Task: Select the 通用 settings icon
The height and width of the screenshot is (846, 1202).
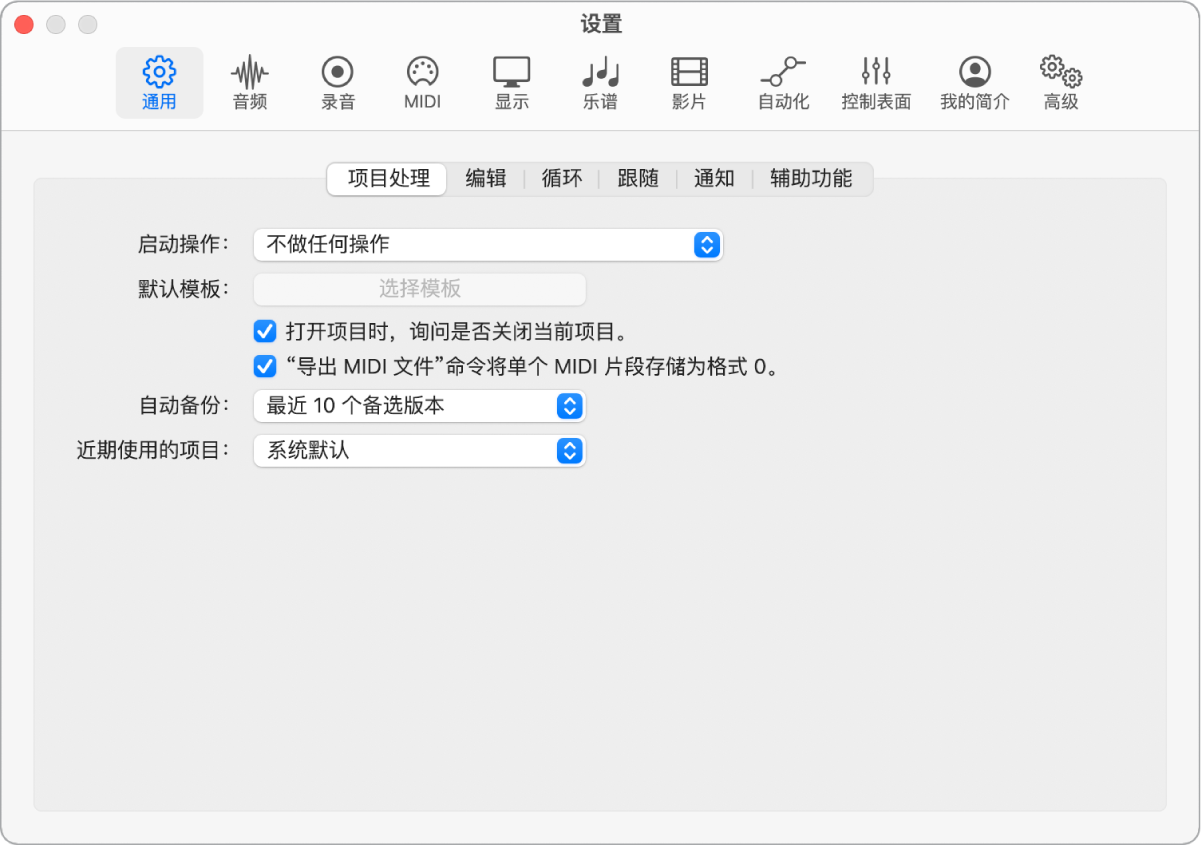Action: 159,82
